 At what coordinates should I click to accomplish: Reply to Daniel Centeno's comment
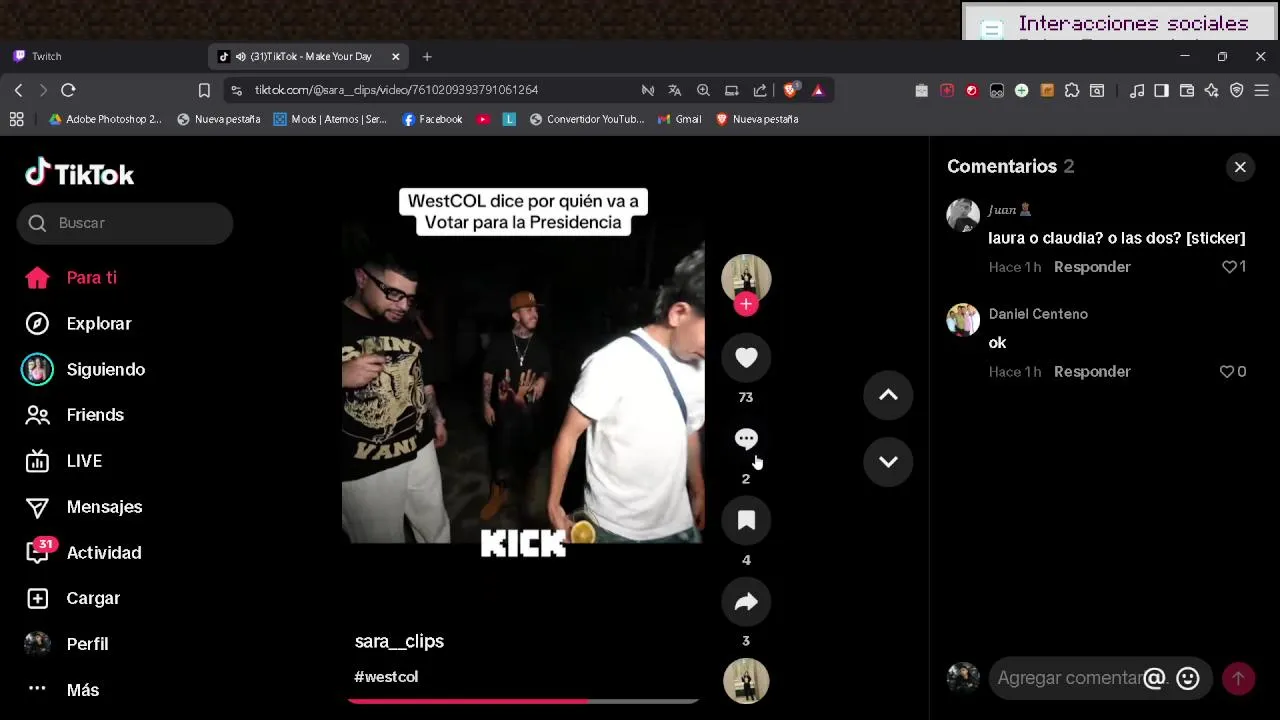[1092, 372]
